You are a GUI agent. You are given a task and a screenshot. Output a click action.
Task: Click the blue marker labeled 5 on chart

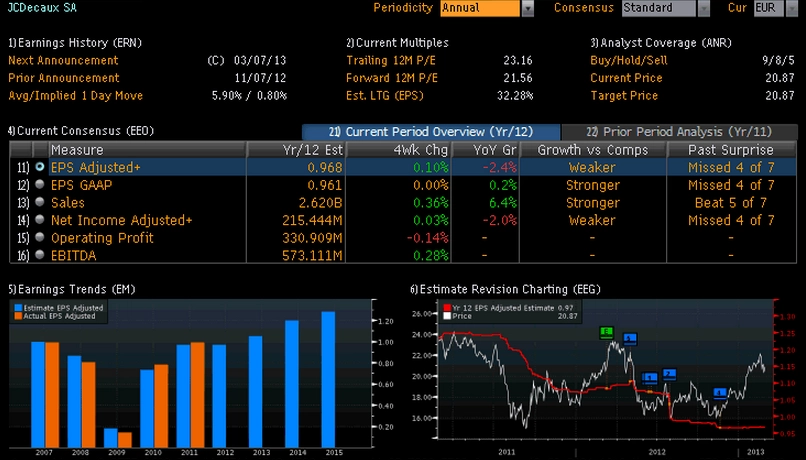click(630, 339)
